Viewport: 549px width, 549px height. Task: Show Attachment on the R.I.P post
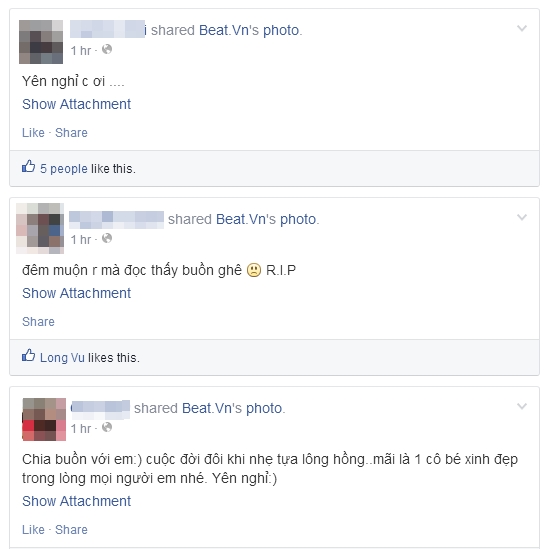tap(76, 293)
